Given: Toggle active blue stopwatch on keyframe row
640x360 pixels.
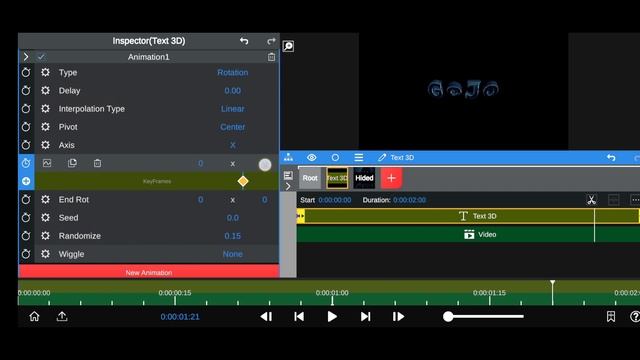Looking at the screenshot, I should click(26, 163).
